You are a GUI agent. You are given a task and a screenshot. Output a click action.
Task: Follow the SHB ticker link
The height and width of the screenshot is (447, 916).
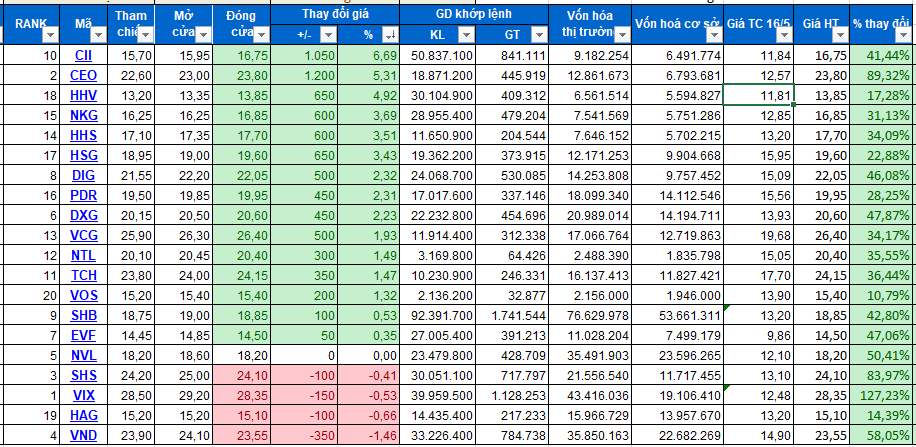coord(84,315)
